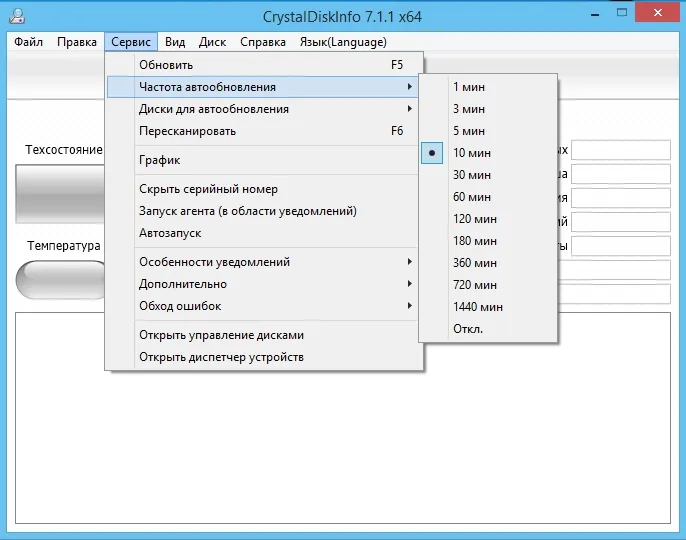Screen dimensions: 686x540
Task: Set auto-refresh to 180 мин
Action: [x=488, y=241]
